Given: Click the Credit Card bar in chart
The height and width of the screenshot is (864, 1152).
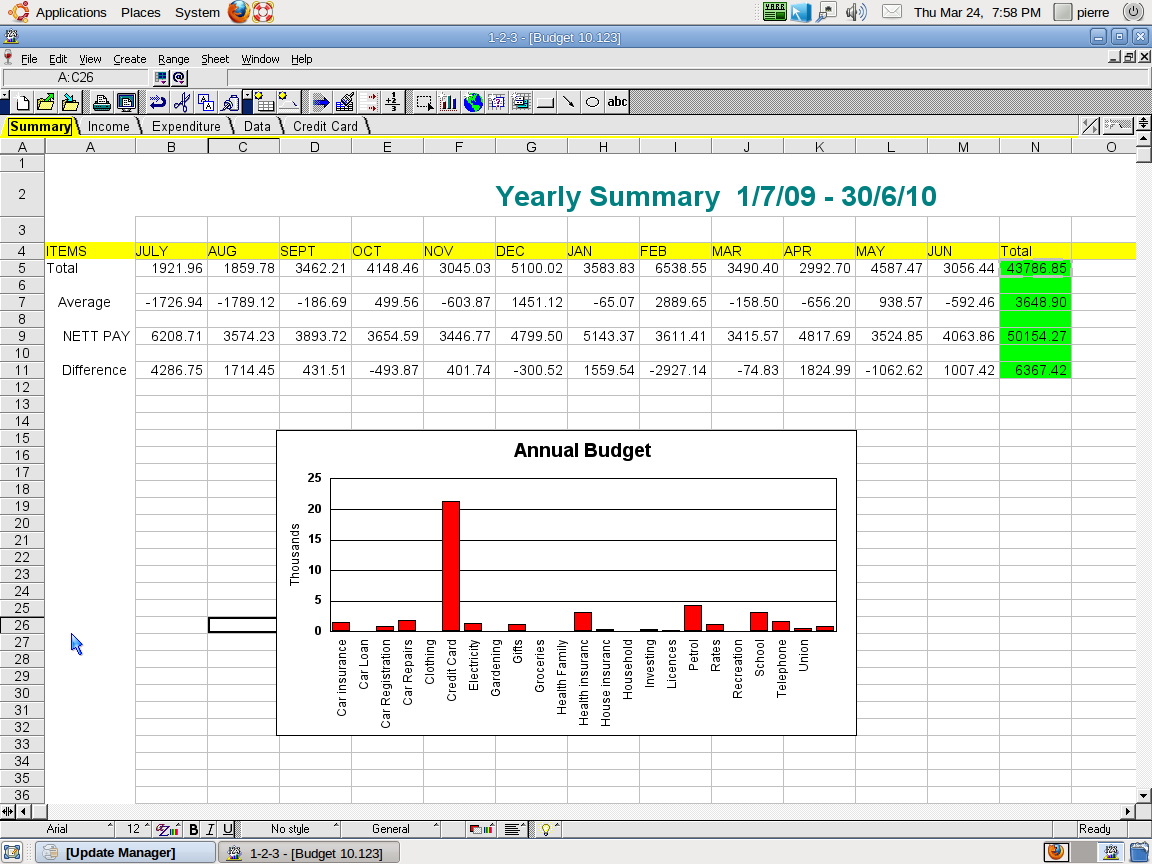Looking at the screenshot, I should pos(451,565).
